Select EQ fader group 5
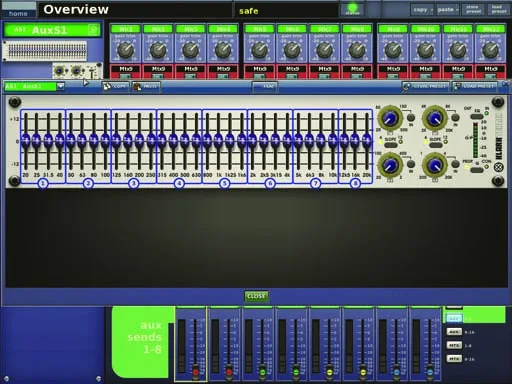The height and width of the screenshot is (384, 512). pos(225,183)
